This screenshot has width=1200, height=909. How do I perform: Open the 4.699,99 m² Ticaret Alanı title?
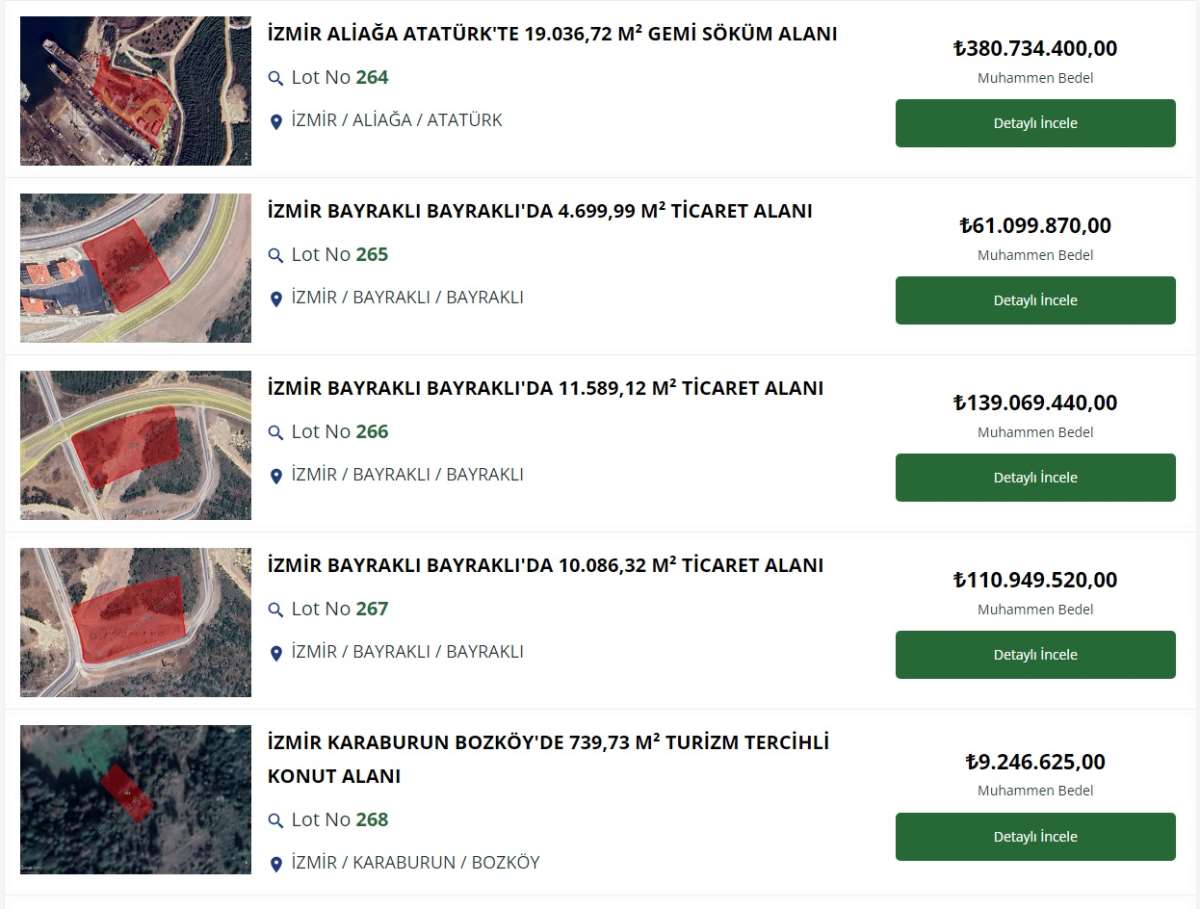(540, 211)
